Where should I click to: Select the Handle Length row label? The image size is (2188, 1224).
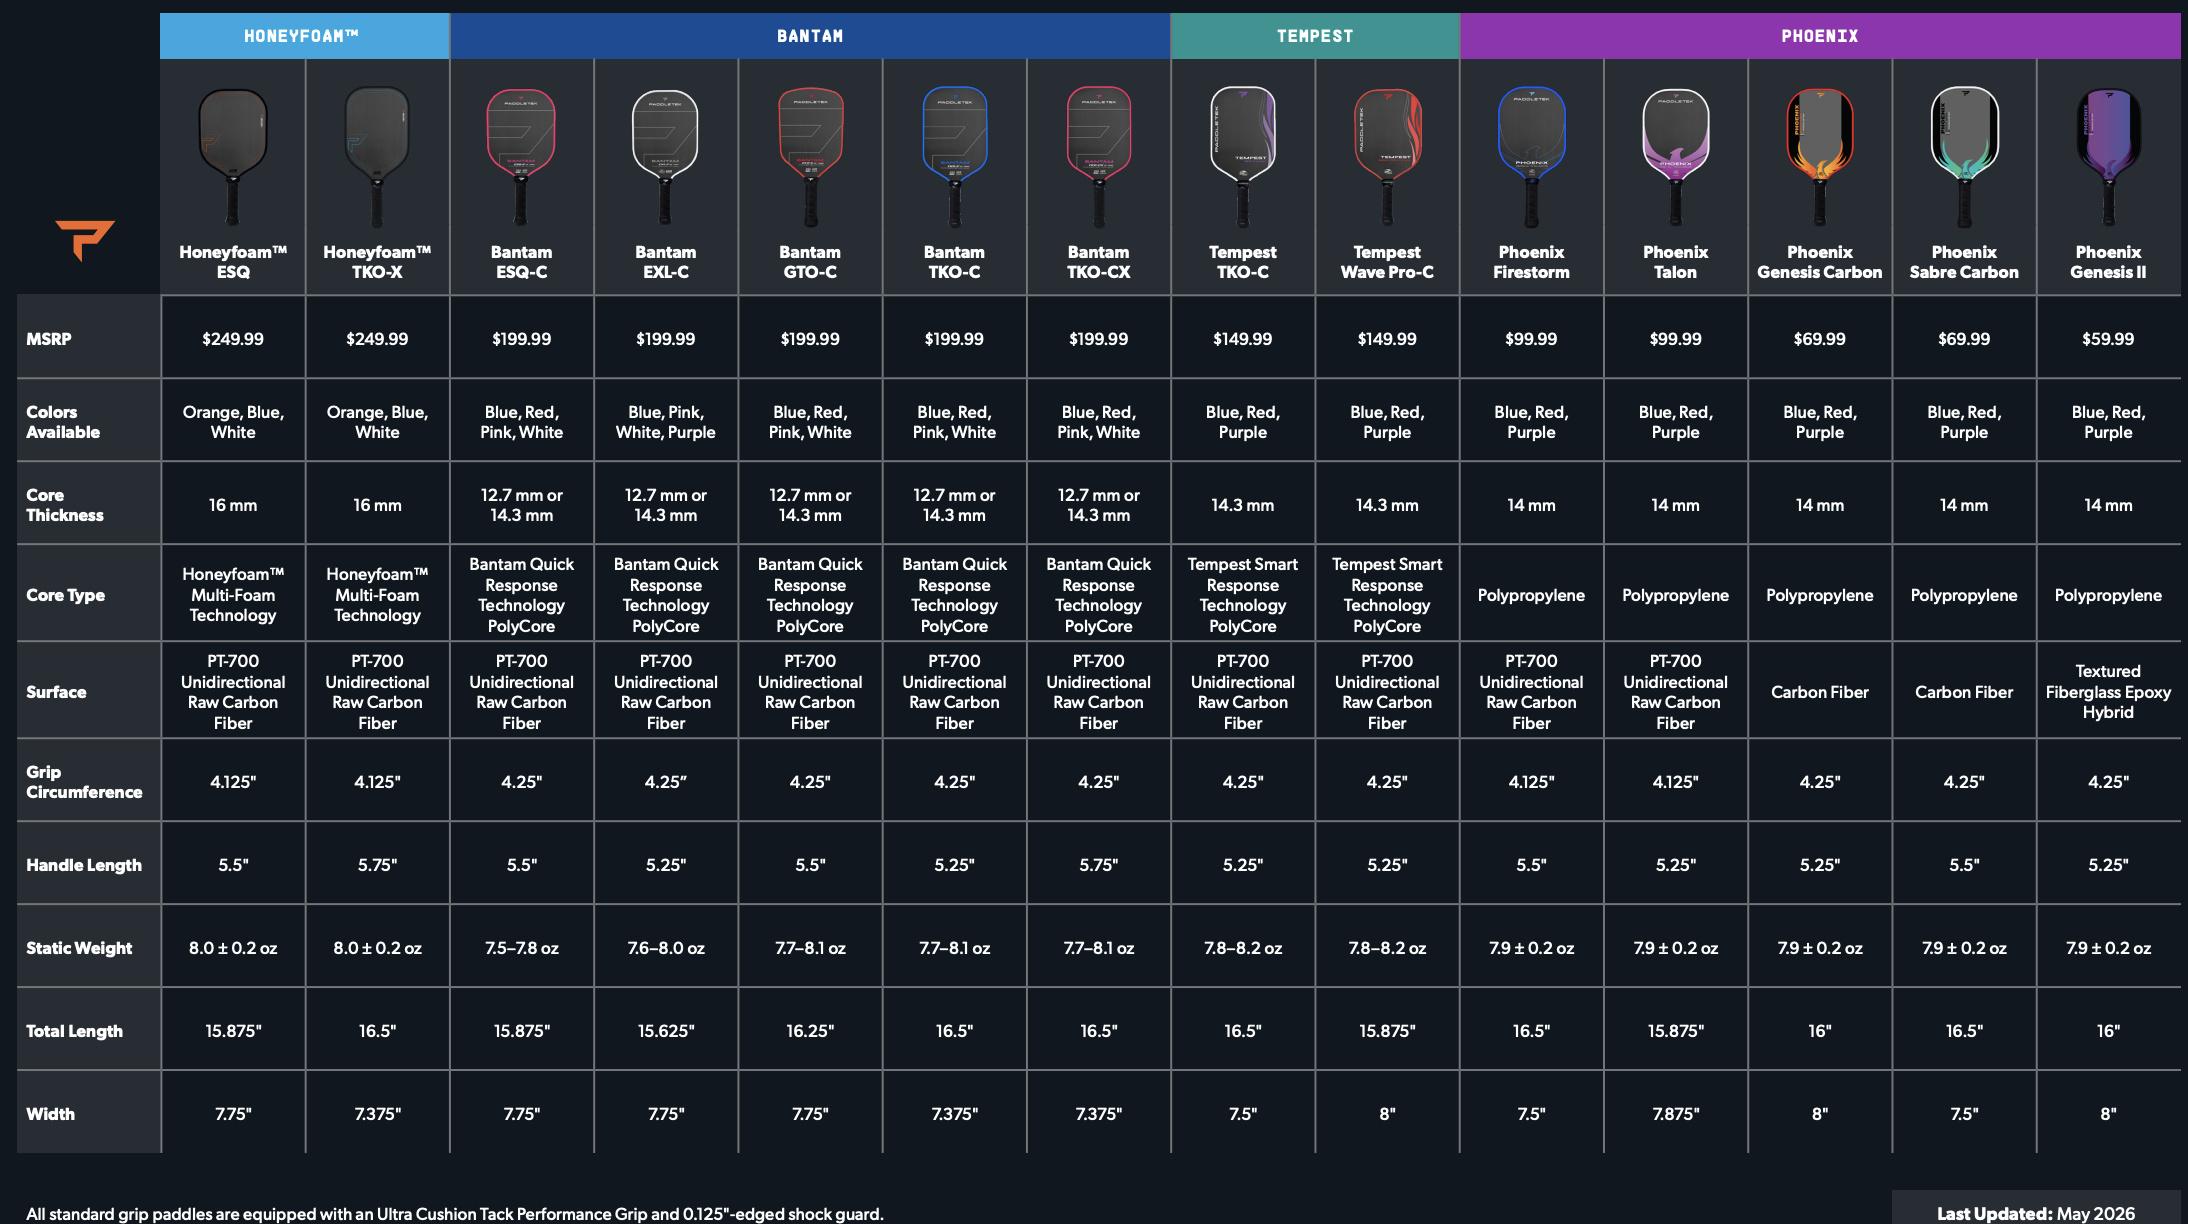tap(84, 865)
